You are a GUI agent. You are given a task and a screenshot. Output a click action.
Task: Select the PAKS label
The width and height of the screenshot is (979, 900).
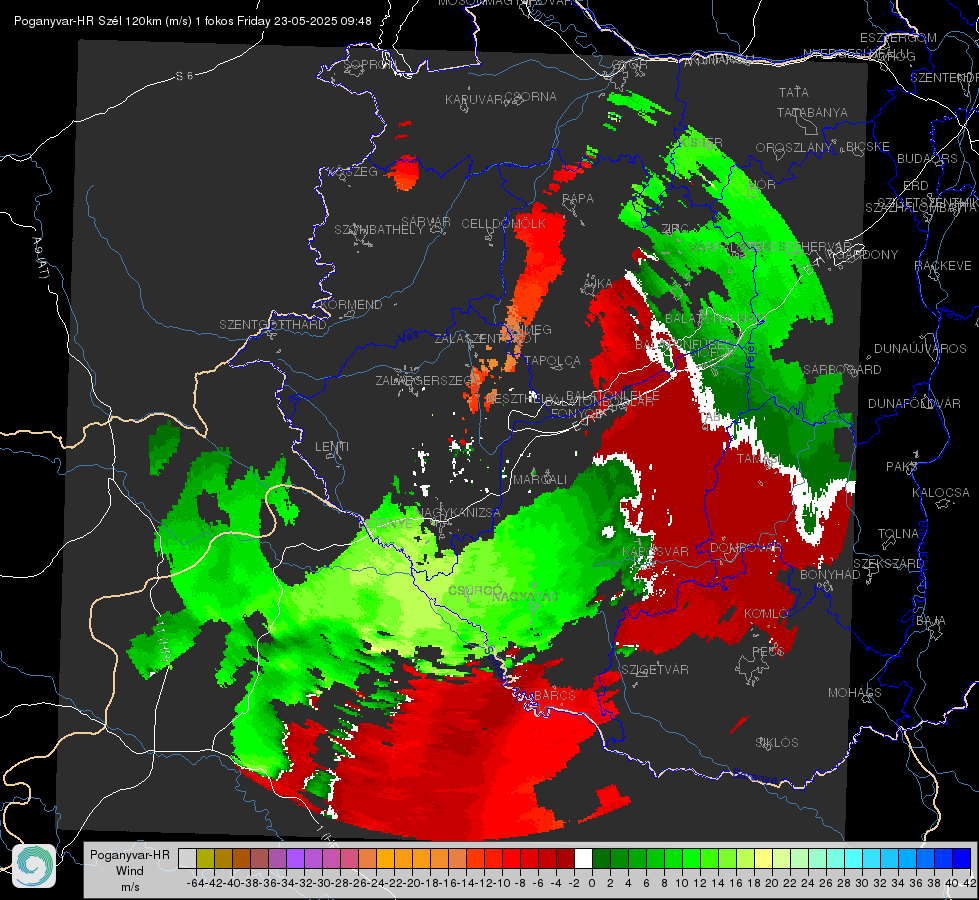tap(902, 467)
